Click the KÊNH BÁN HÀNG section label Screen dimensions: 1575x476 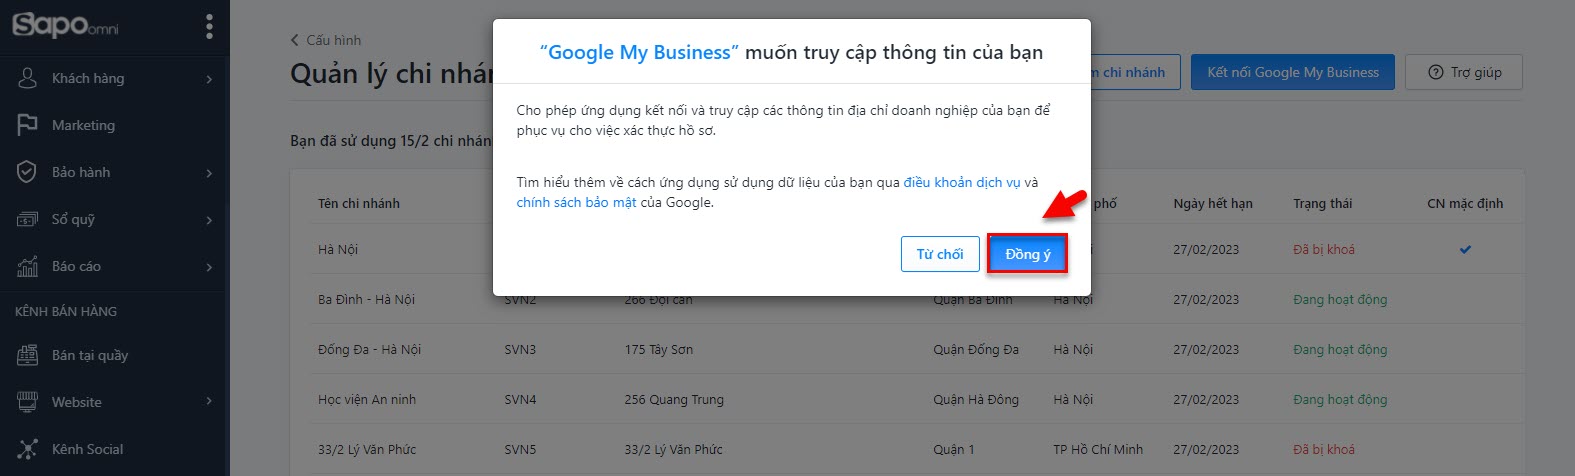tap(66, 311)
